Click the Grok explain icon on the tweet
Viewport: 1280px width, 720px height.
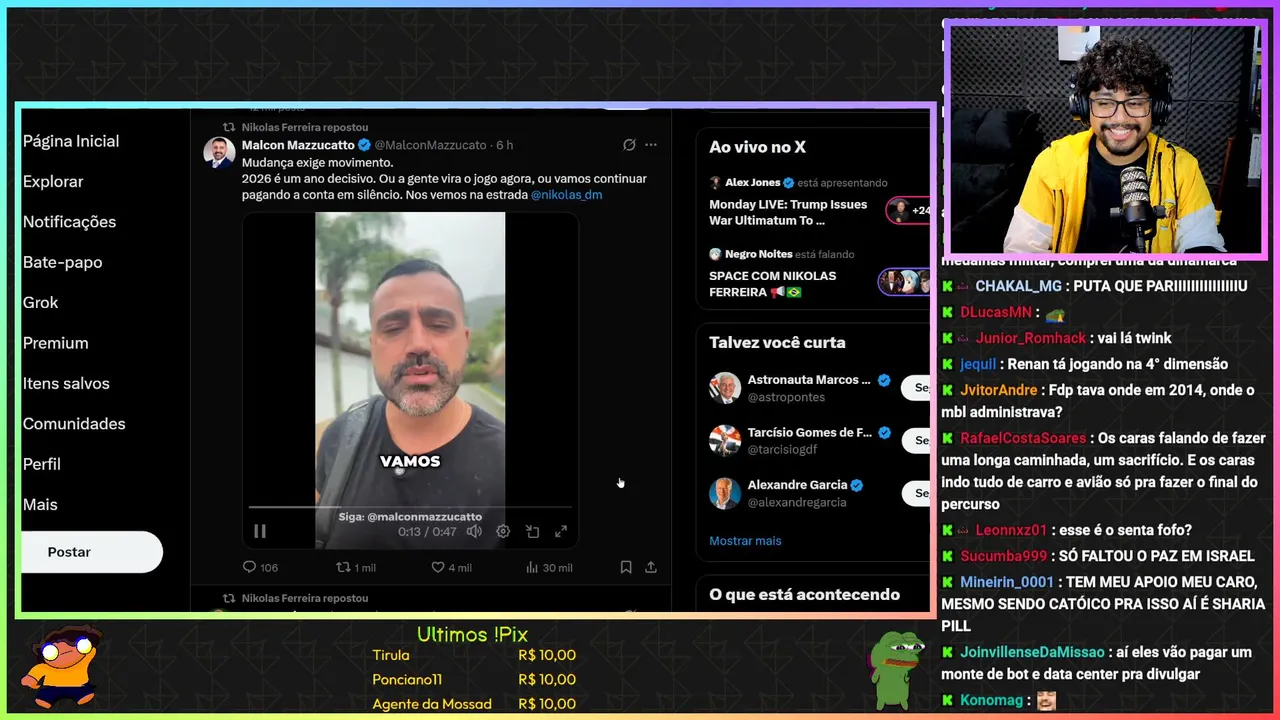coord(629,145)
